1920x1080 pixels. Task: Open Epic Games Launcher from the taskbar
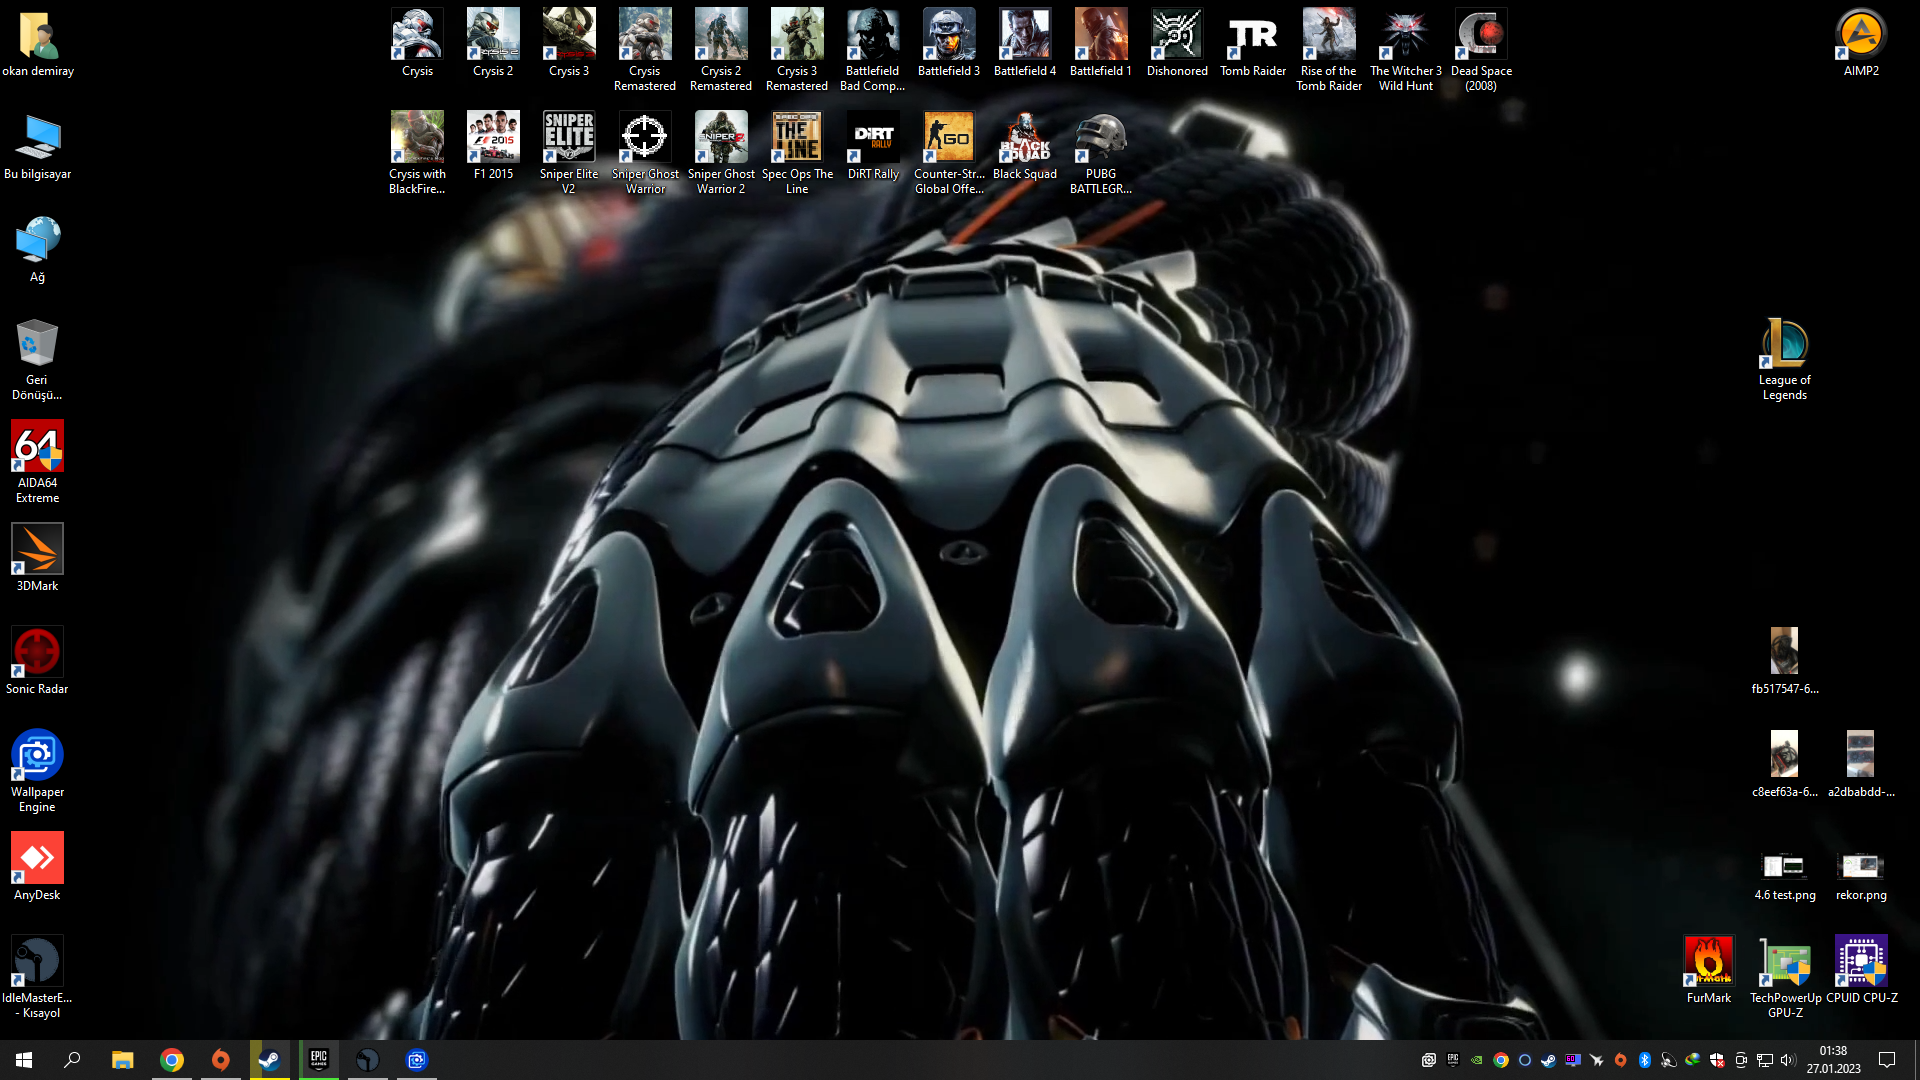[x=319, y=1060]
